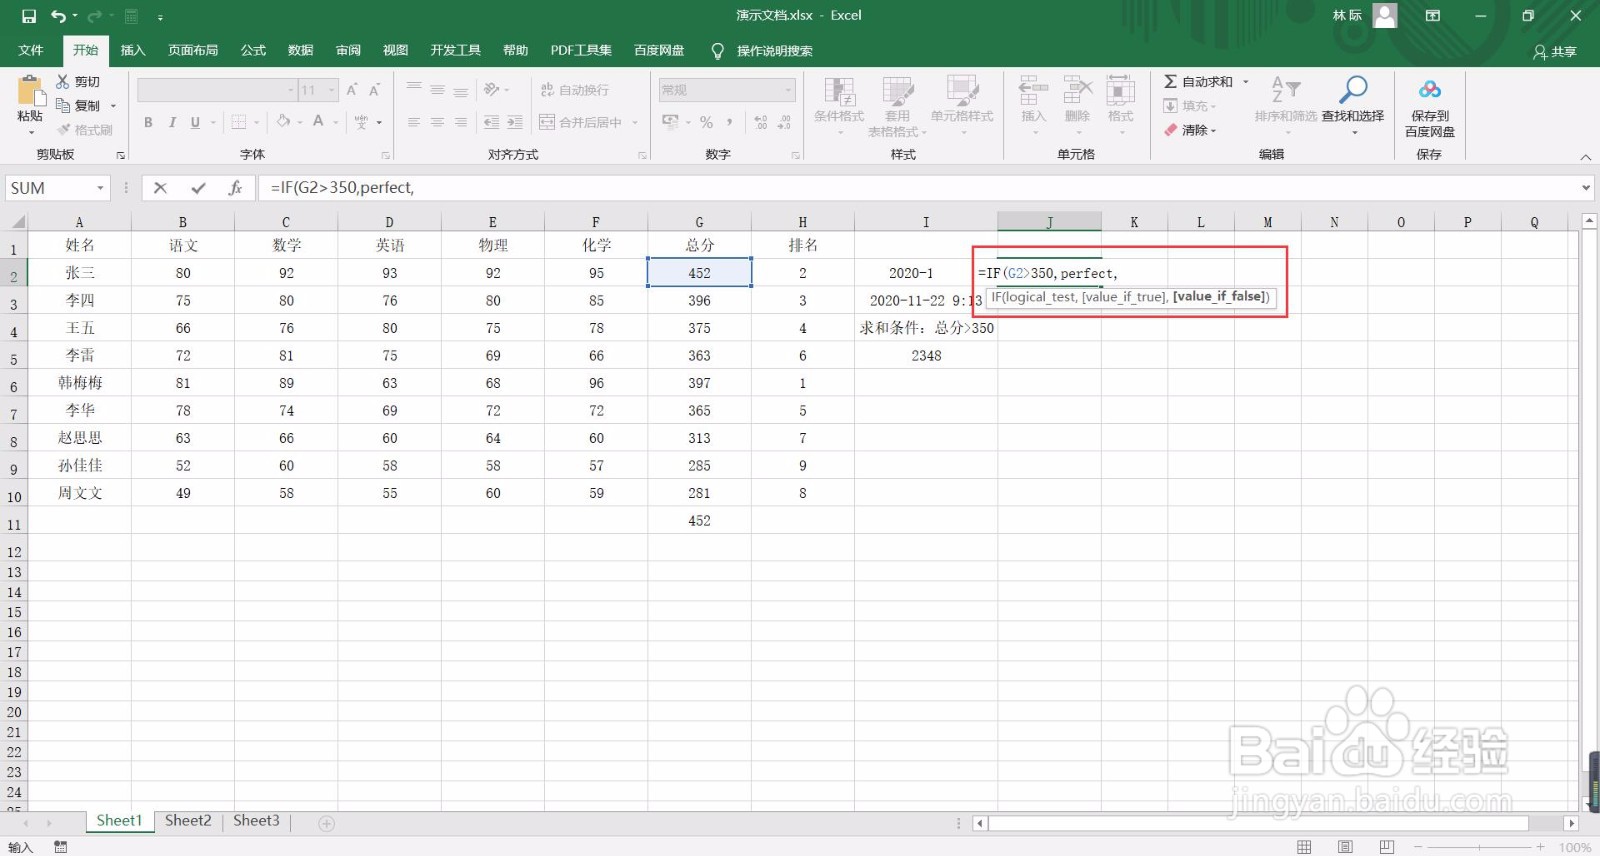Open Conditional Formatting (条件格式)
The image size is (1600, 856).
click(x=839, y=105)
